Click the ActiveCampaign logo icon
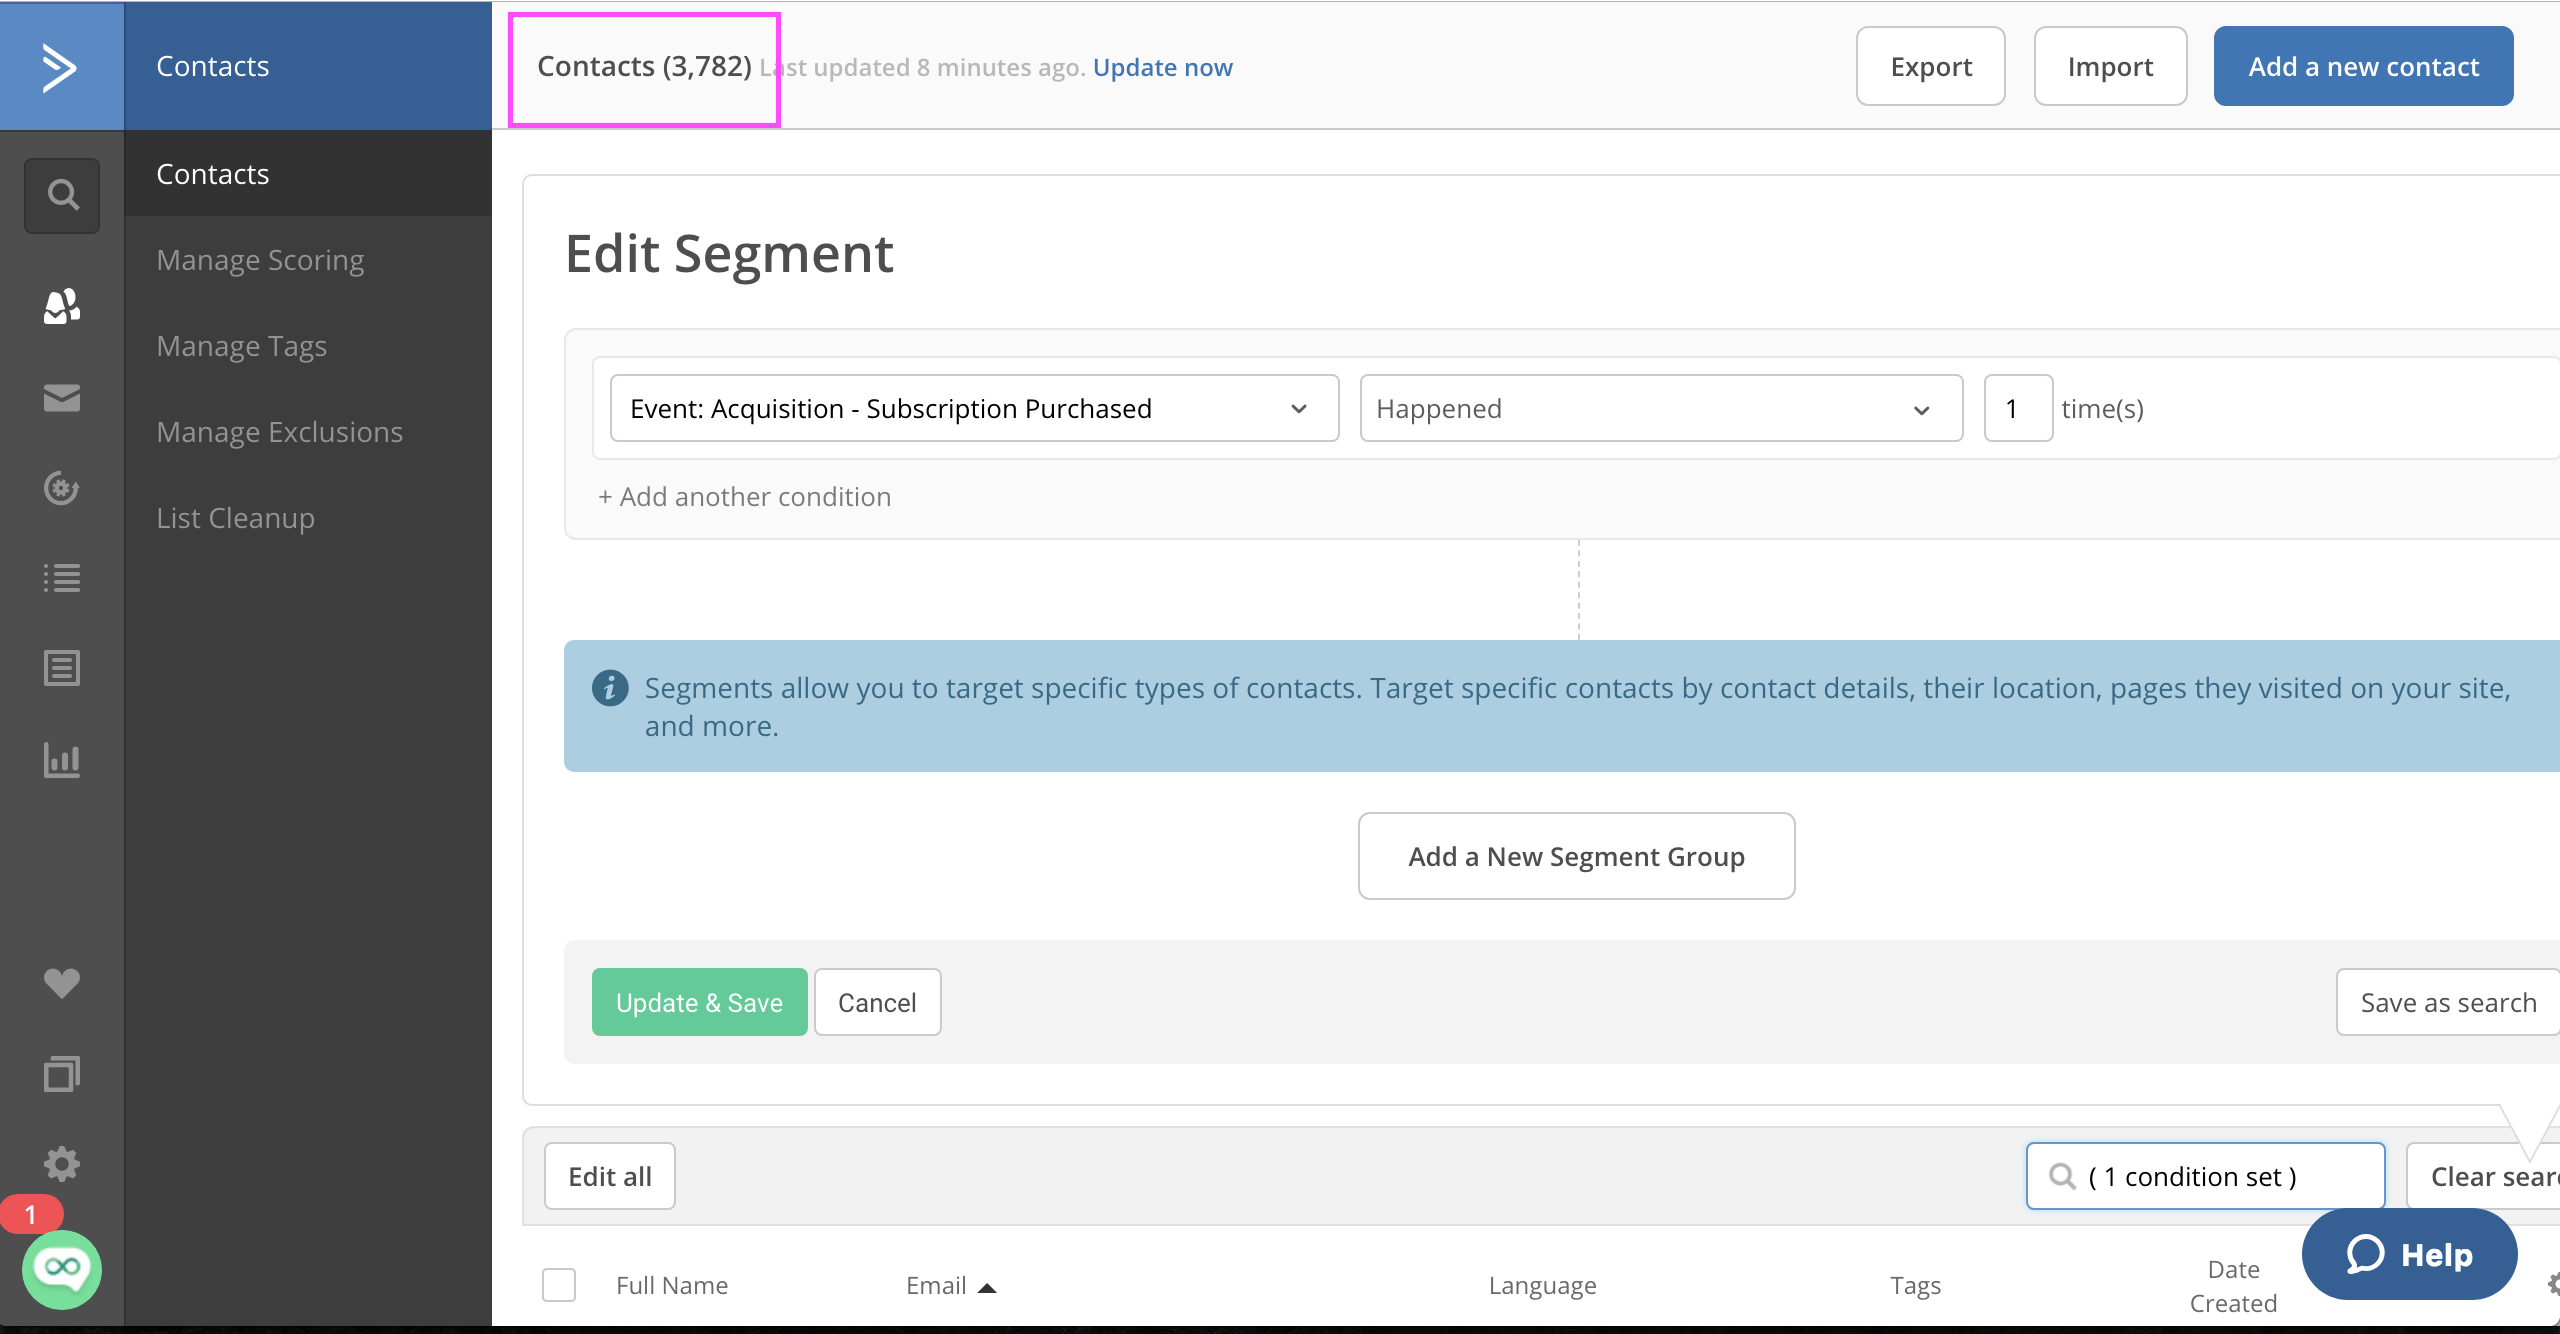2560x1334 pixels. (x=60, y=67)
